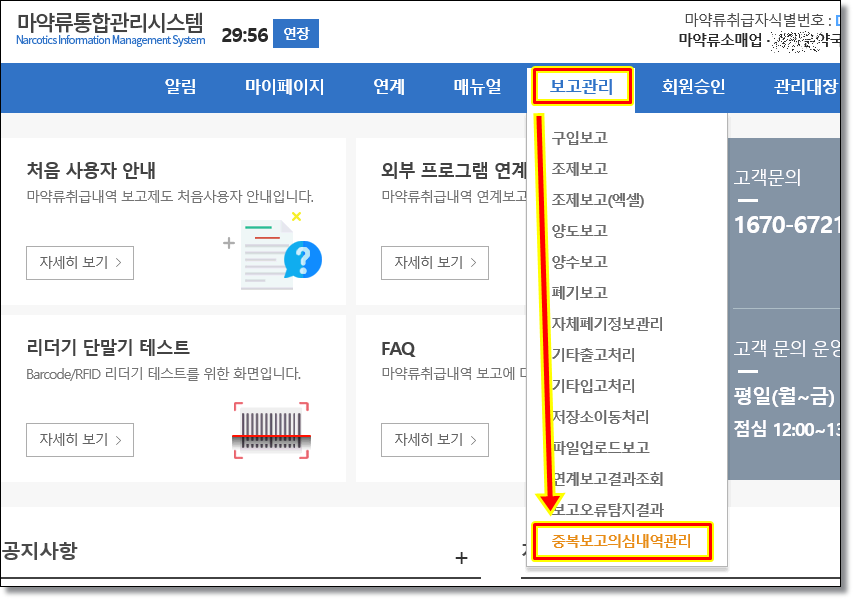The height and width of the screenshot is (599, 853).
Task: Select 구입보고 from the dropdown
Action: [x=579, y=138]
